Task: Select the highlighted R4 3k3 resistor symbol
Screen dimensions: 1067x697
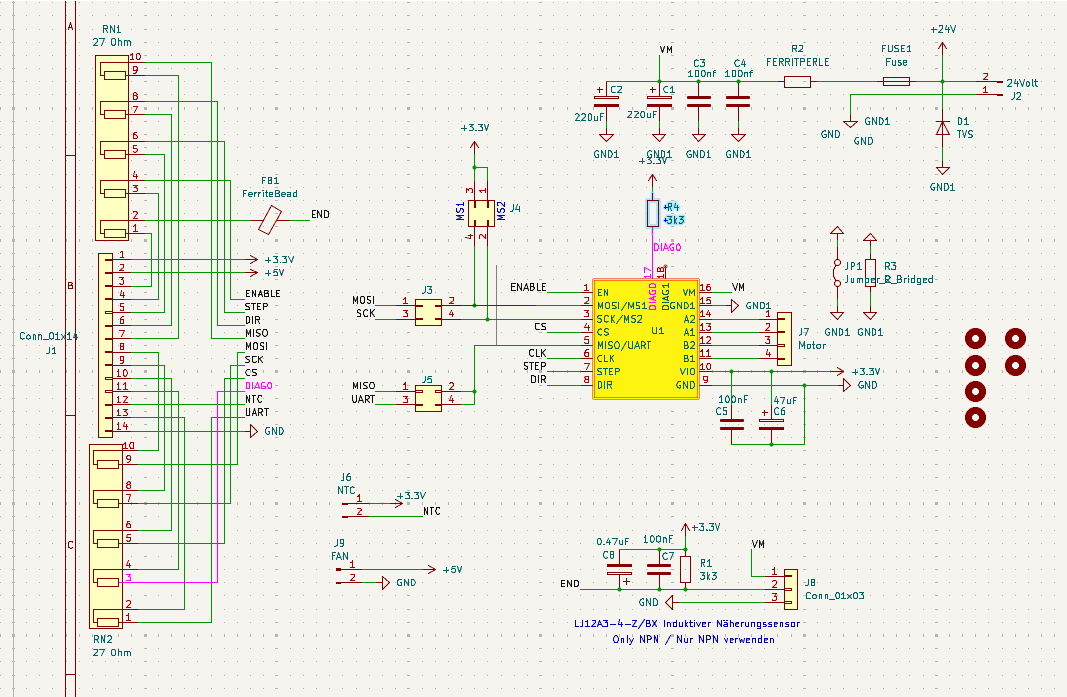Action: (x=653, y=213)
